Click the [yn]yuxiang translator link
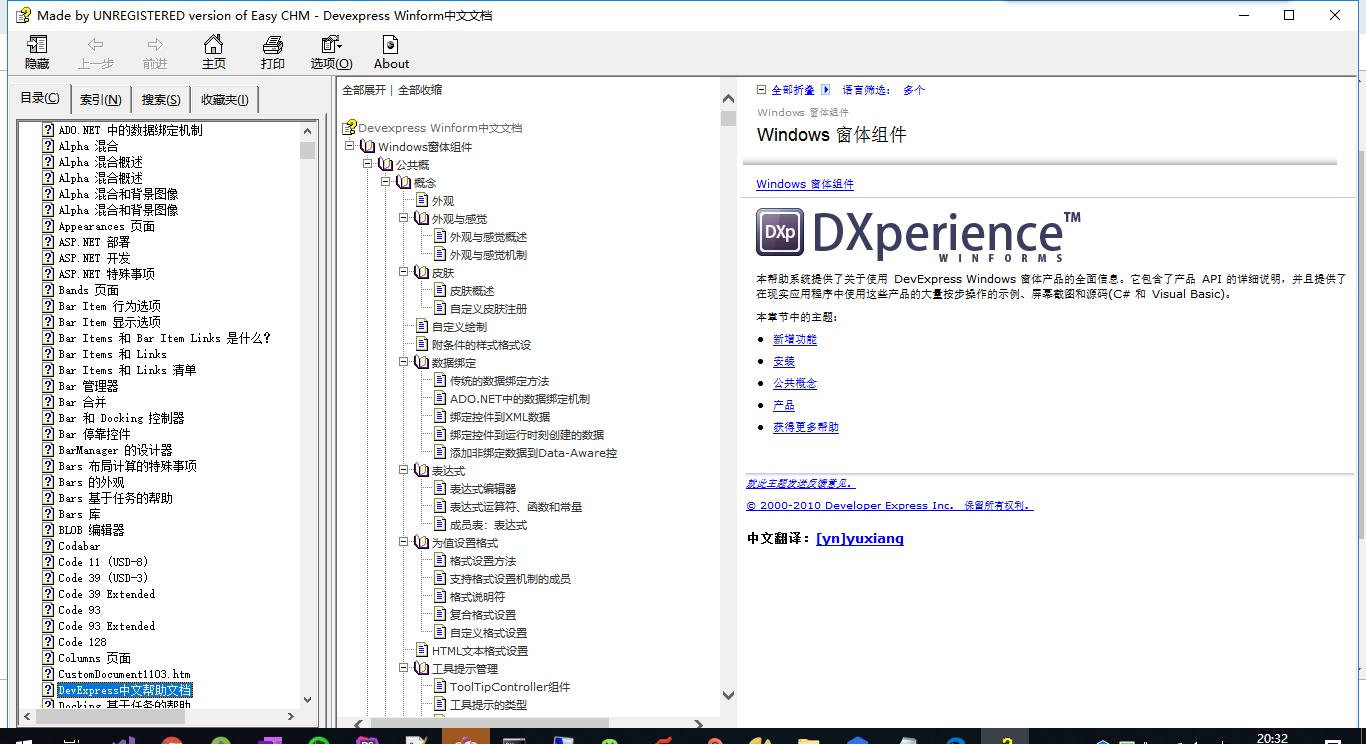1366x744 pixels. point(860,539)
